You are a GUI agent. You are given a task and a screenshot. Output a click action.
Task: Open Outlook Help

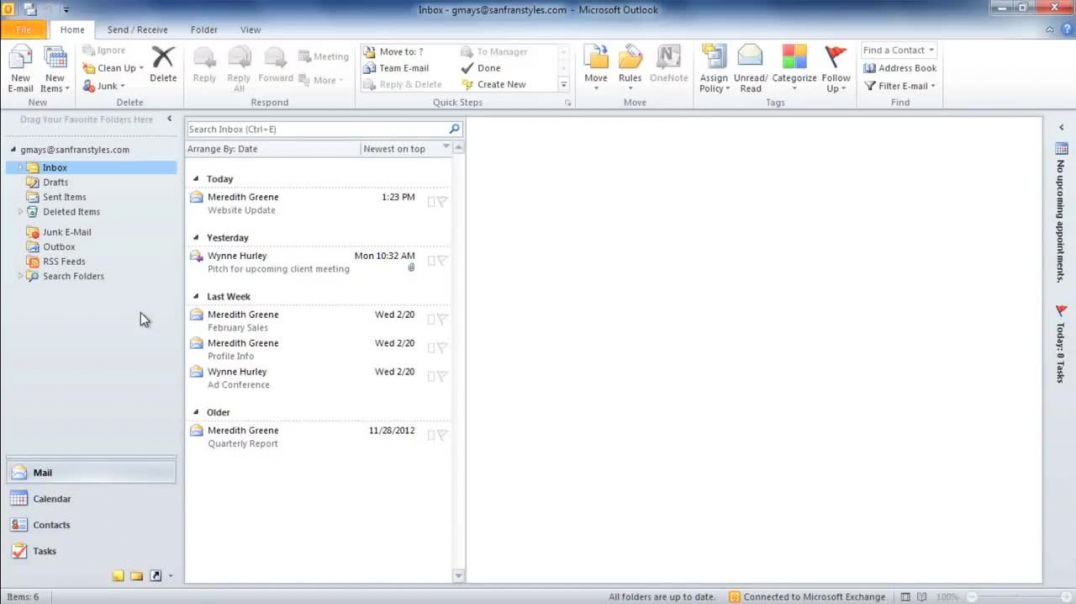pyautogui.click(x=1066, y=30)
